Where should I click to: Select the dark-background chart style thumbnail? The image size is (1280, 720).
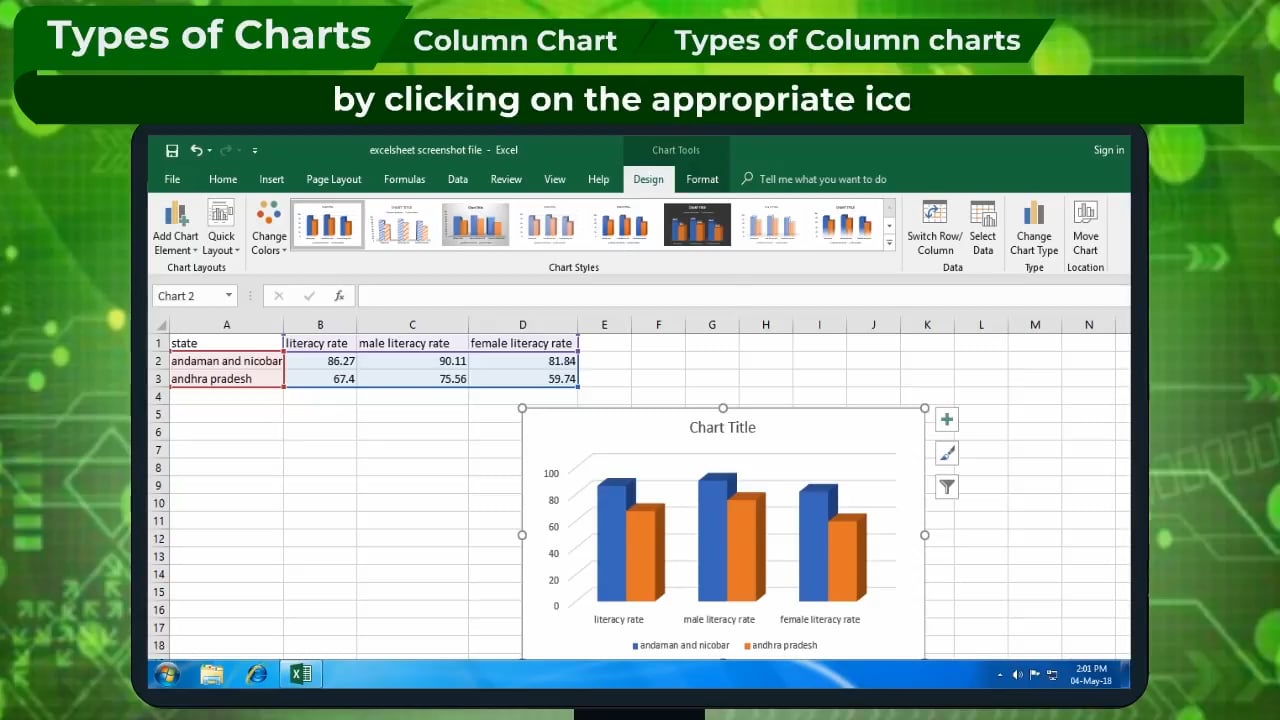click(x=697, y=224)
